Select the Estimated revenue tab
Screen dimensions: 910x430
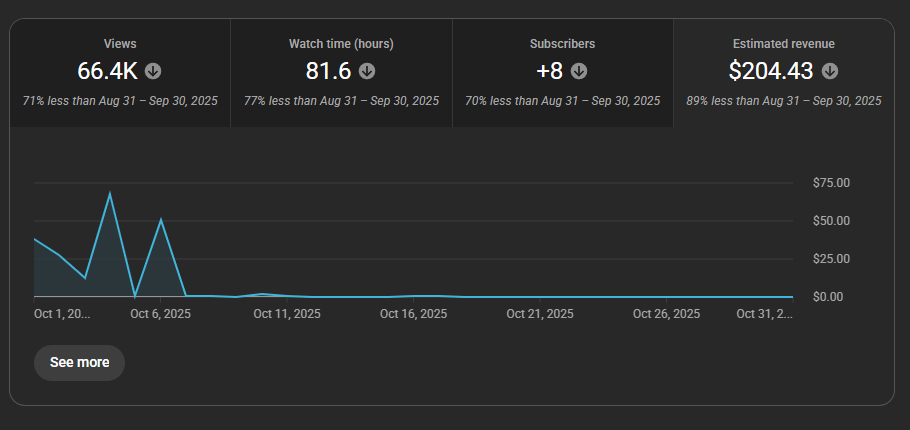tap(783, 44)
